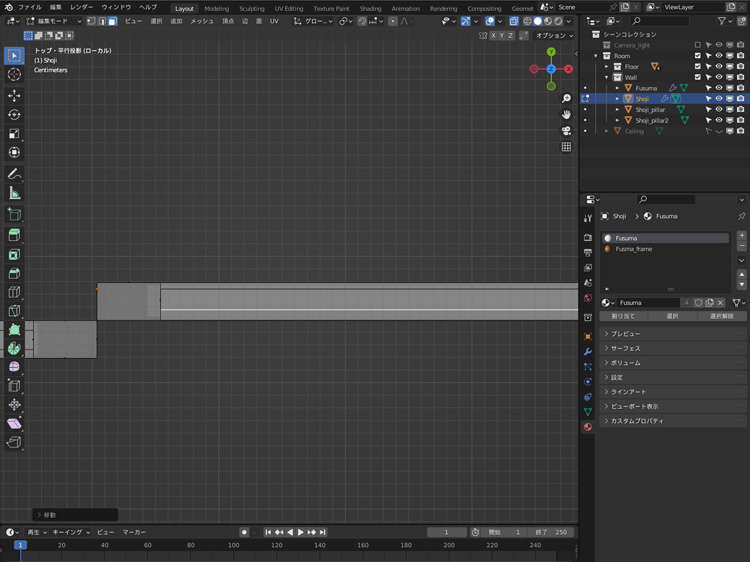This screenshot has width=750, height=562.
Task: Expand the サーフェス panel
Action: (x=625, y=348)
